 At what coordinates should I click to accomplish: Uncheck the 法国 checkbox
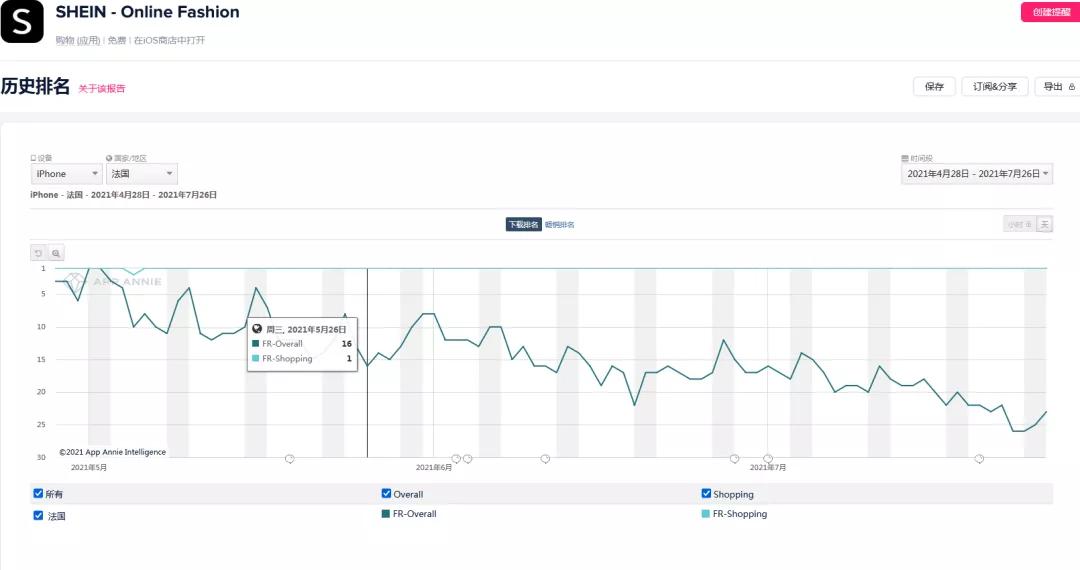[x=38, y=516]
